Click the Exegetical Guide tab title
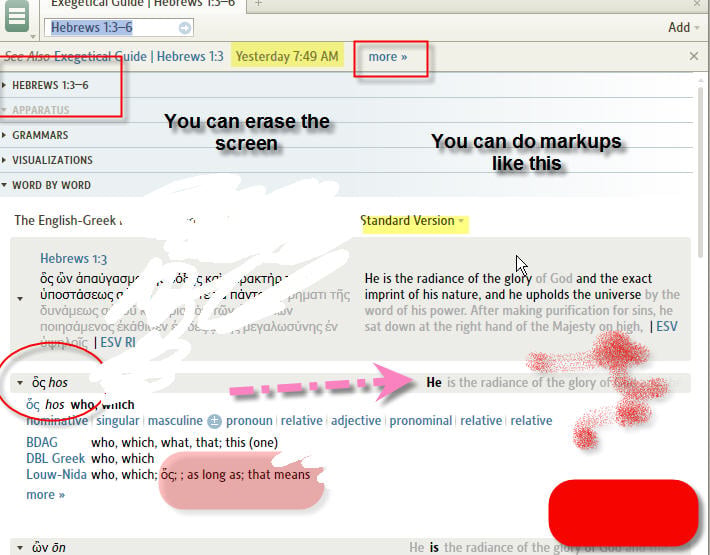The width and height of the screenshot is (710, 555). click(143, 4)
